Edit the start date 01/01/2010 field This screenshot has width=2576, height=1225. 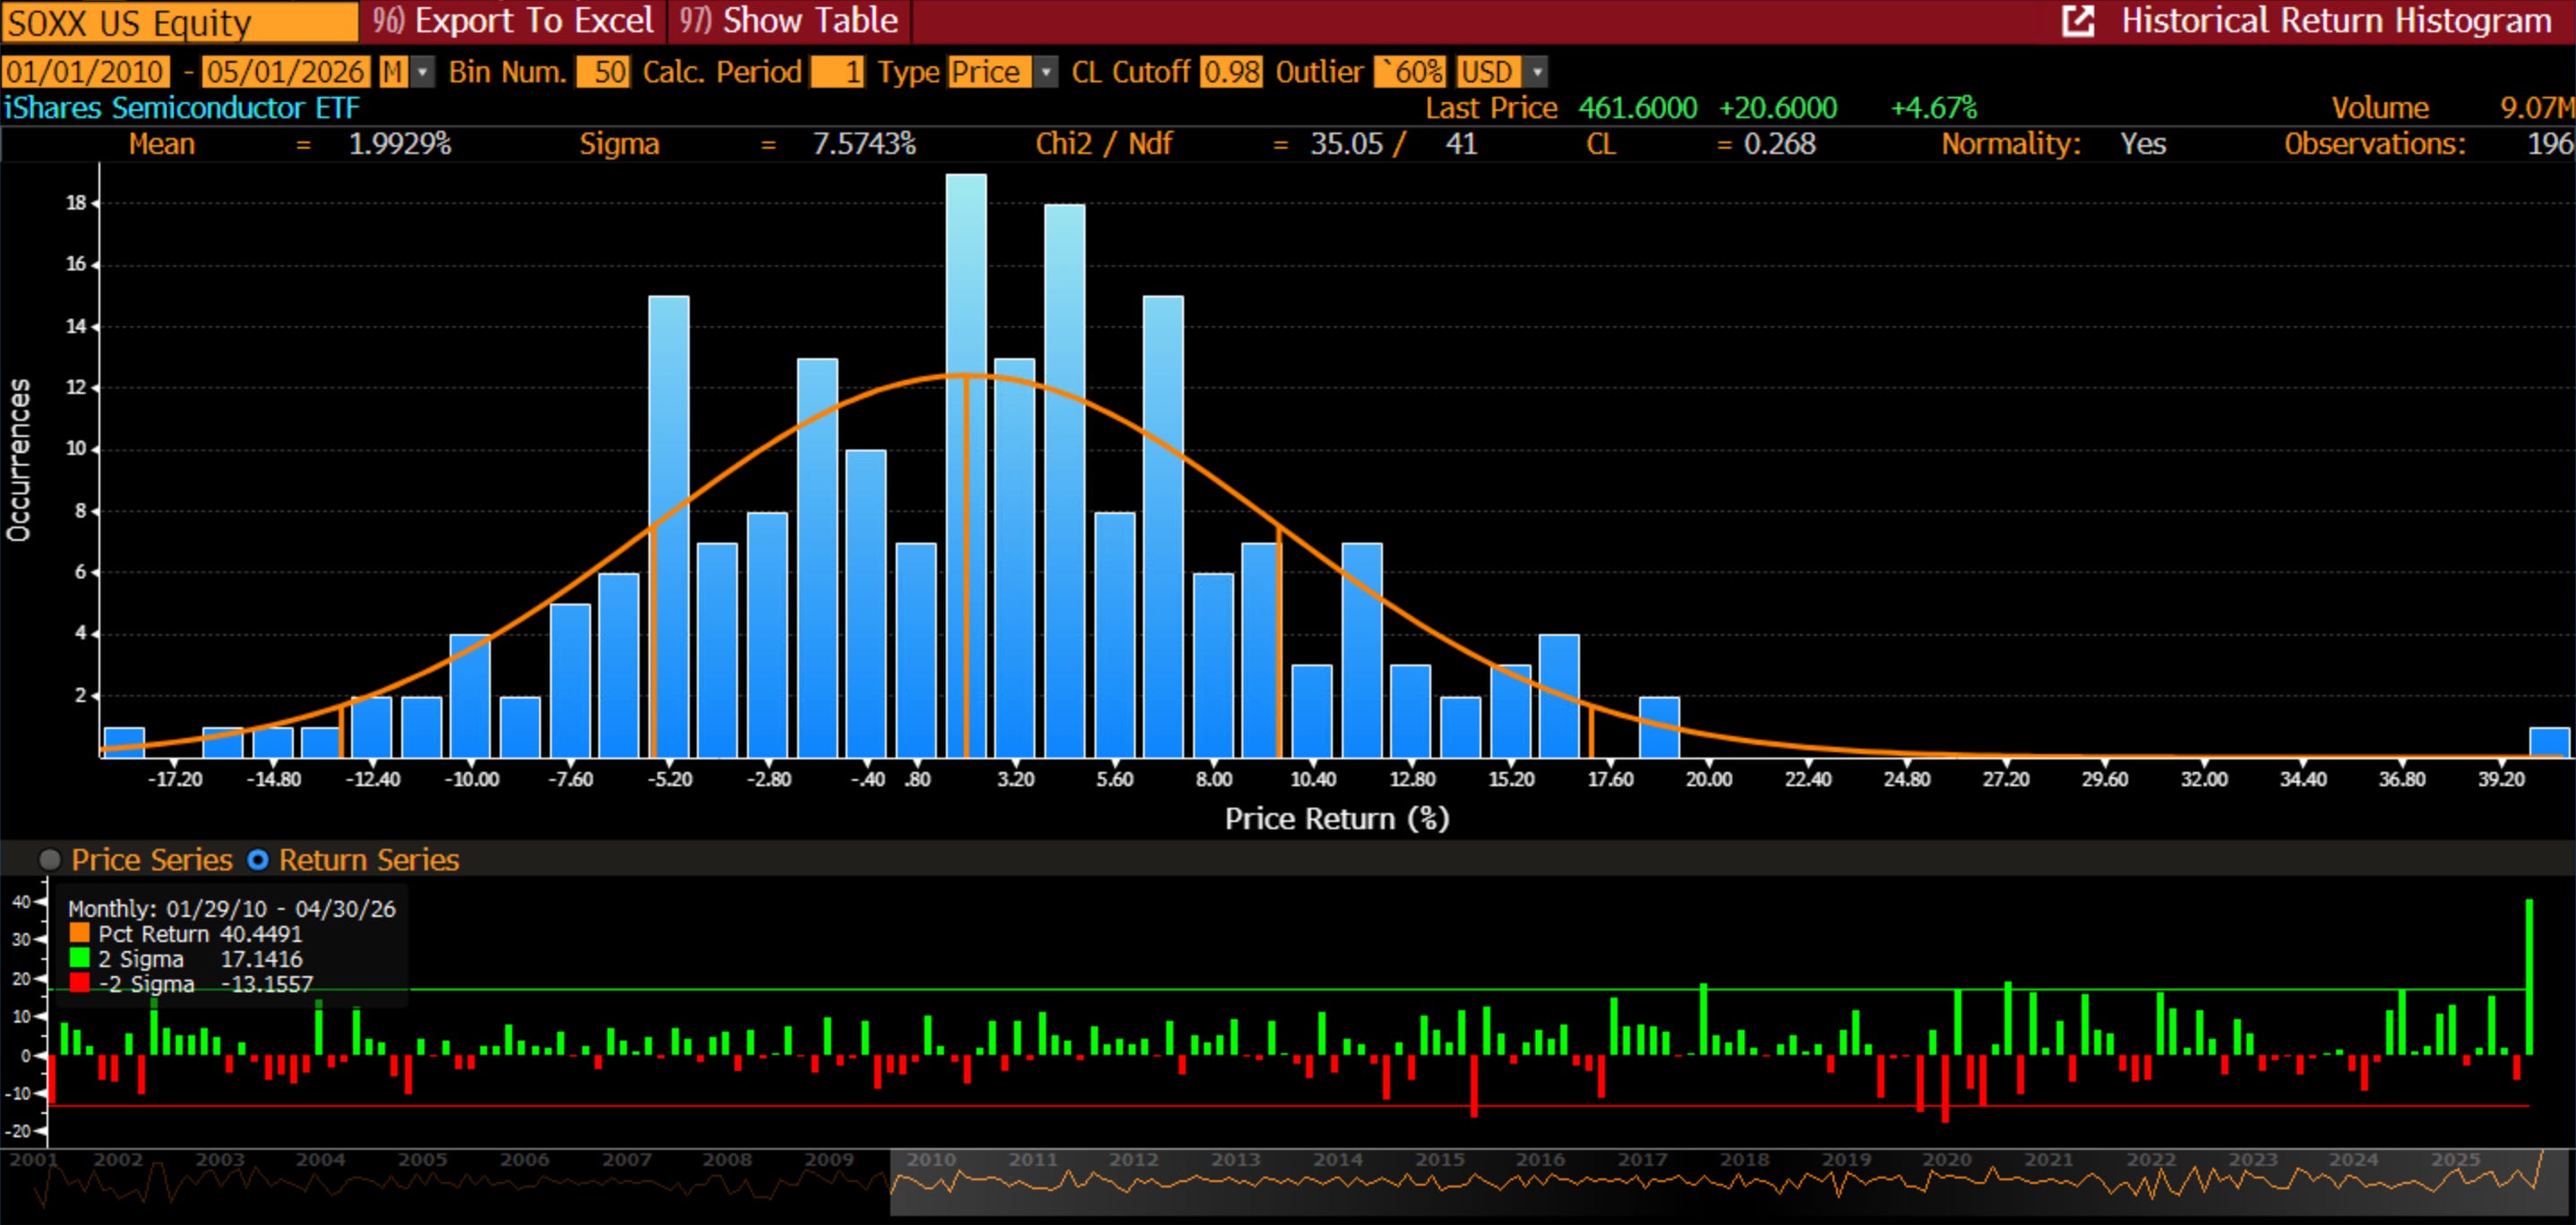(86, 72)
